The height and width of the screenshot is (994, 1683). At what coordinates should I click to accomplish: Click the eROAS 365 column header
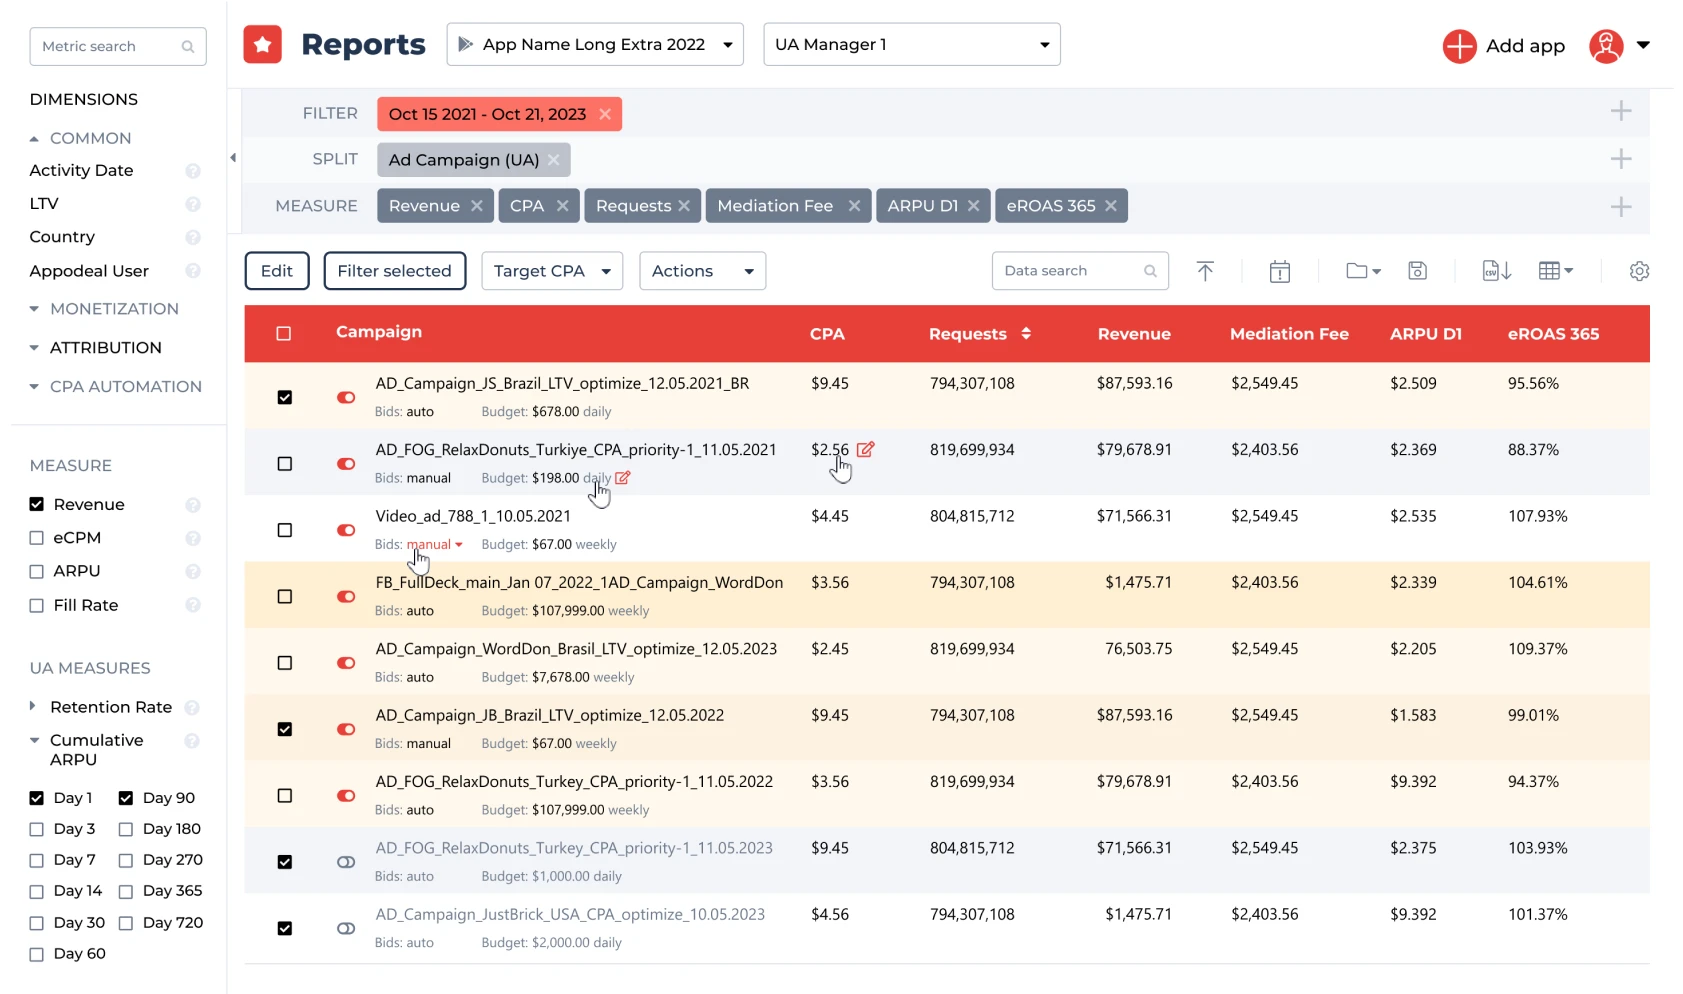coord(1553,334)
